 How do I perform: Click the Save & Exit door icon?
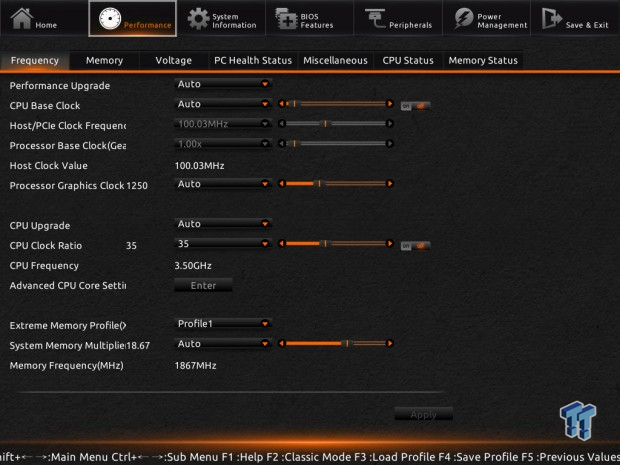tap(552, 19)
